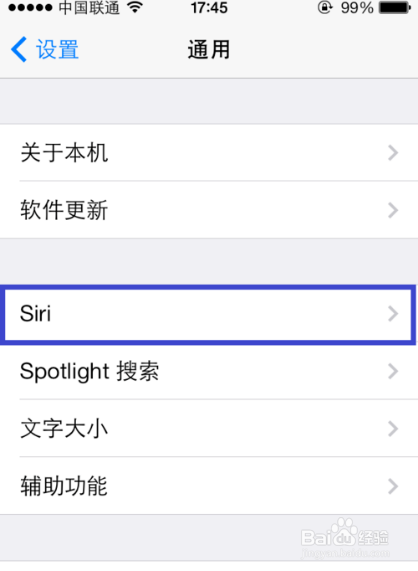Tap the chevron beside 文字大小
This screenshot has width=418, height=571.
(393, 429)
